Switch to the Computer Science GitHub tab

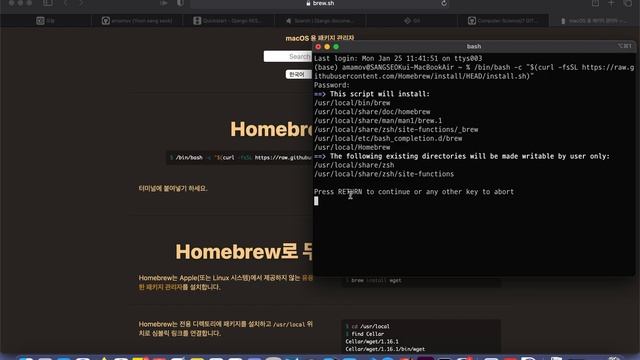tap(503, 20)
